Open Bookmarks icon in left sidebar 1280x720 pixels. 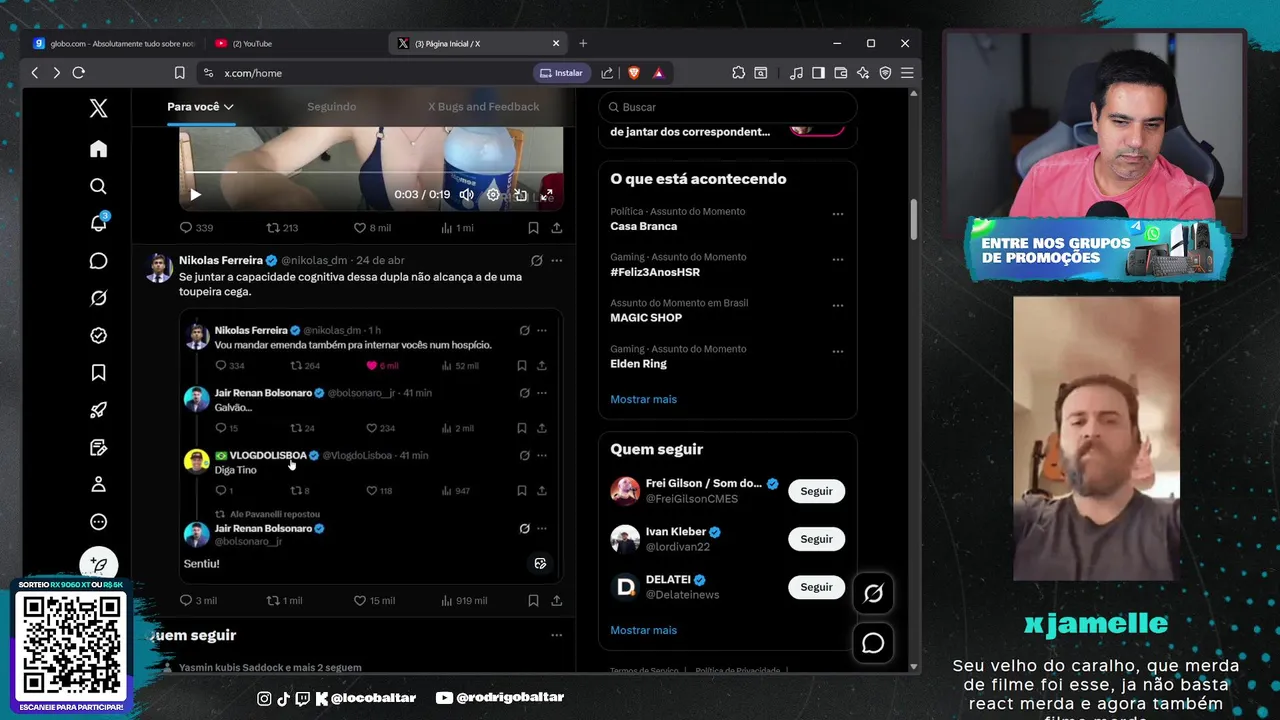pos(98,373)
